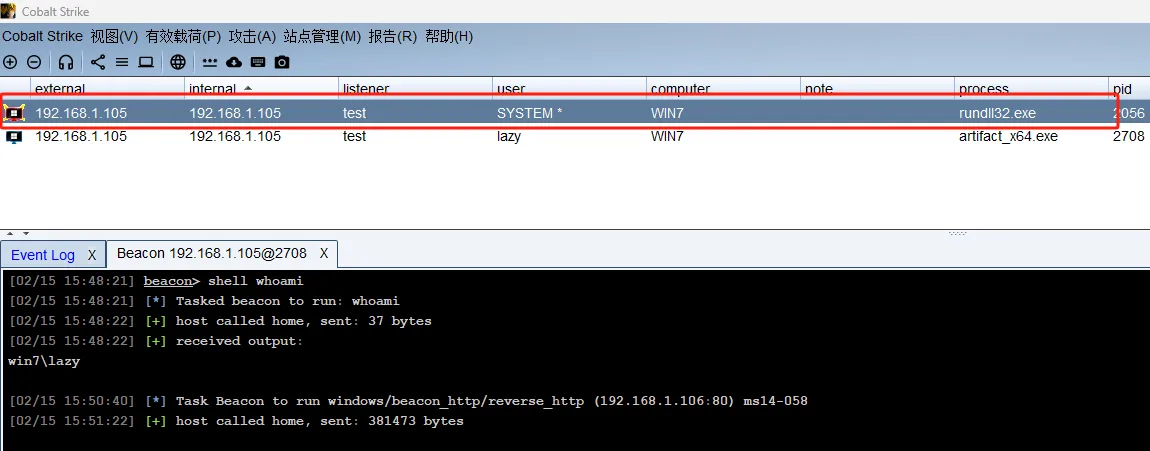
Task: Click the connect to team server plus icon
Action: pyautogui.click(x=10, y=62)
